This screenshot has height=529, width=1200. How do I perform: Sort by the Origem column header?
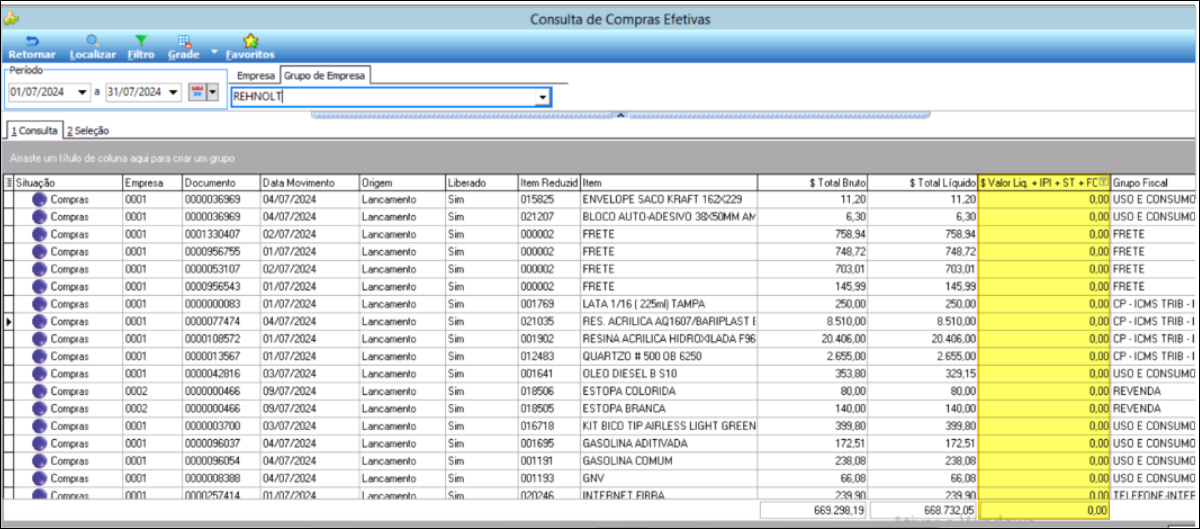click(402, 183)
